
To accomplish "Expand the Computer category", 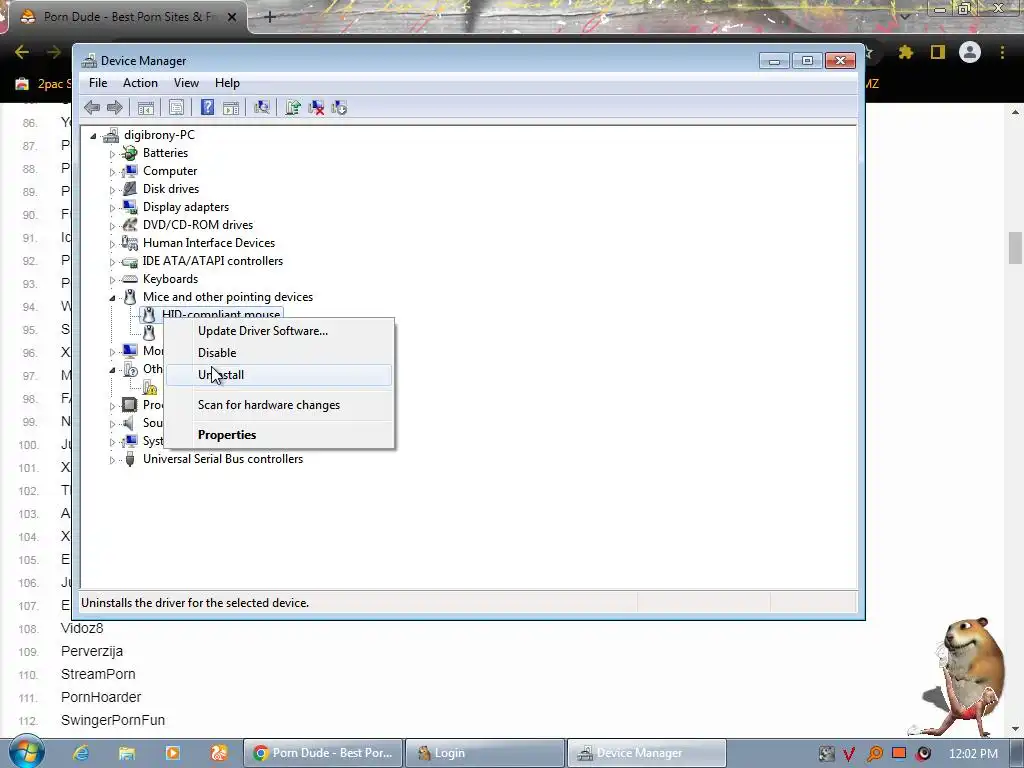I will 112,172.
